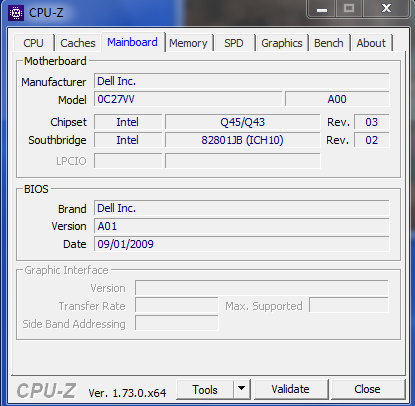The height and width of the screenshot is (406, 415).
Task: Click the Tools button
Action: pyautogui.click(x=205, y=389)
